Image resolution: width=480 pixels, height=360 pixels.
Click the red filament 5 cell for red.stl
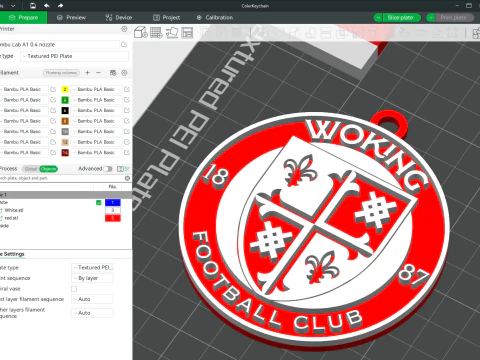tap(113, 218)
